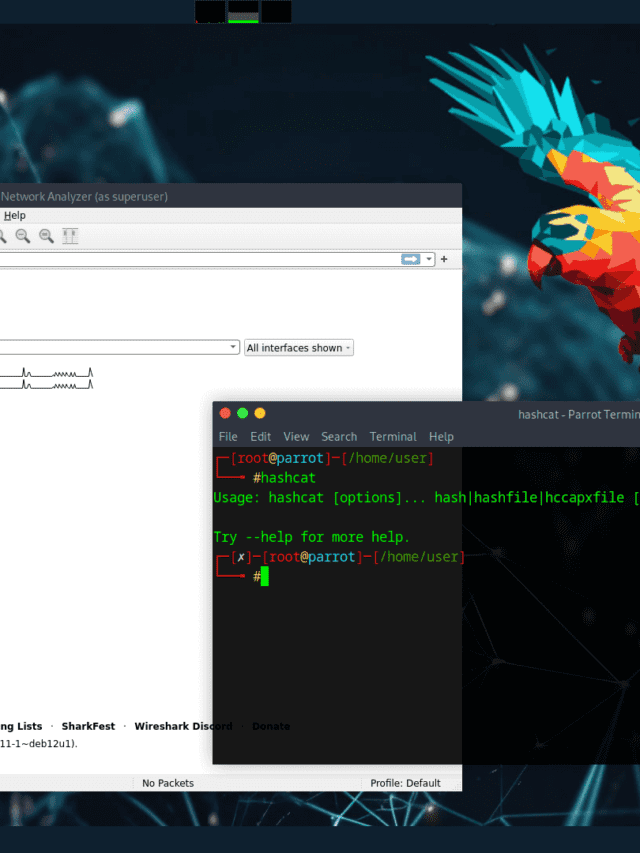
Task: Click the No Packets status bar text
Action: click(x=168, y=783)
